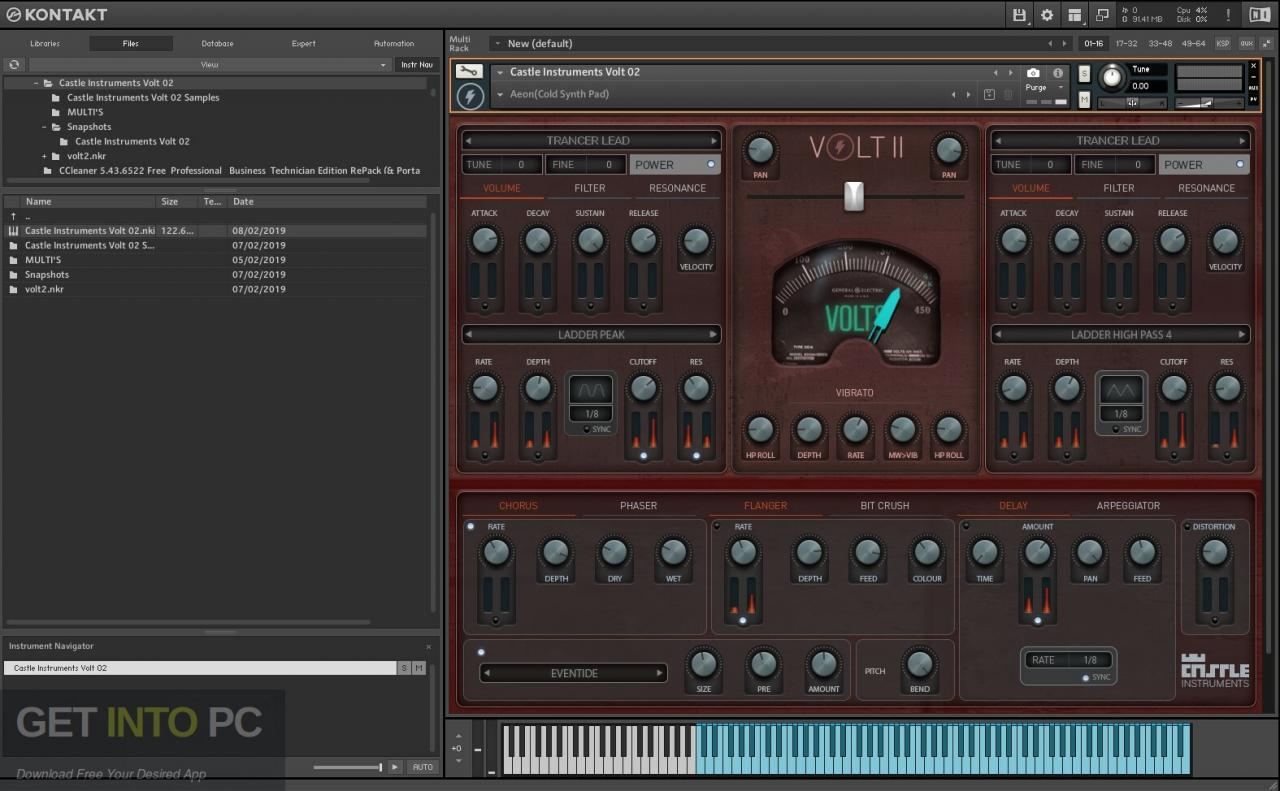Open the workspace layout menu icon
The image size is (1280, 791).
pos(1075,15)
